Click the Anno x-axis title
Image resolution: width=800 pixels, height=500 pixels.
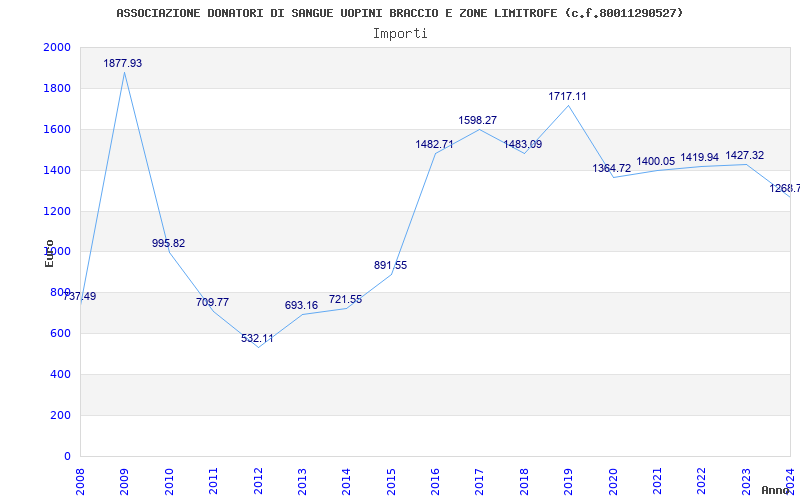(775, 490)
